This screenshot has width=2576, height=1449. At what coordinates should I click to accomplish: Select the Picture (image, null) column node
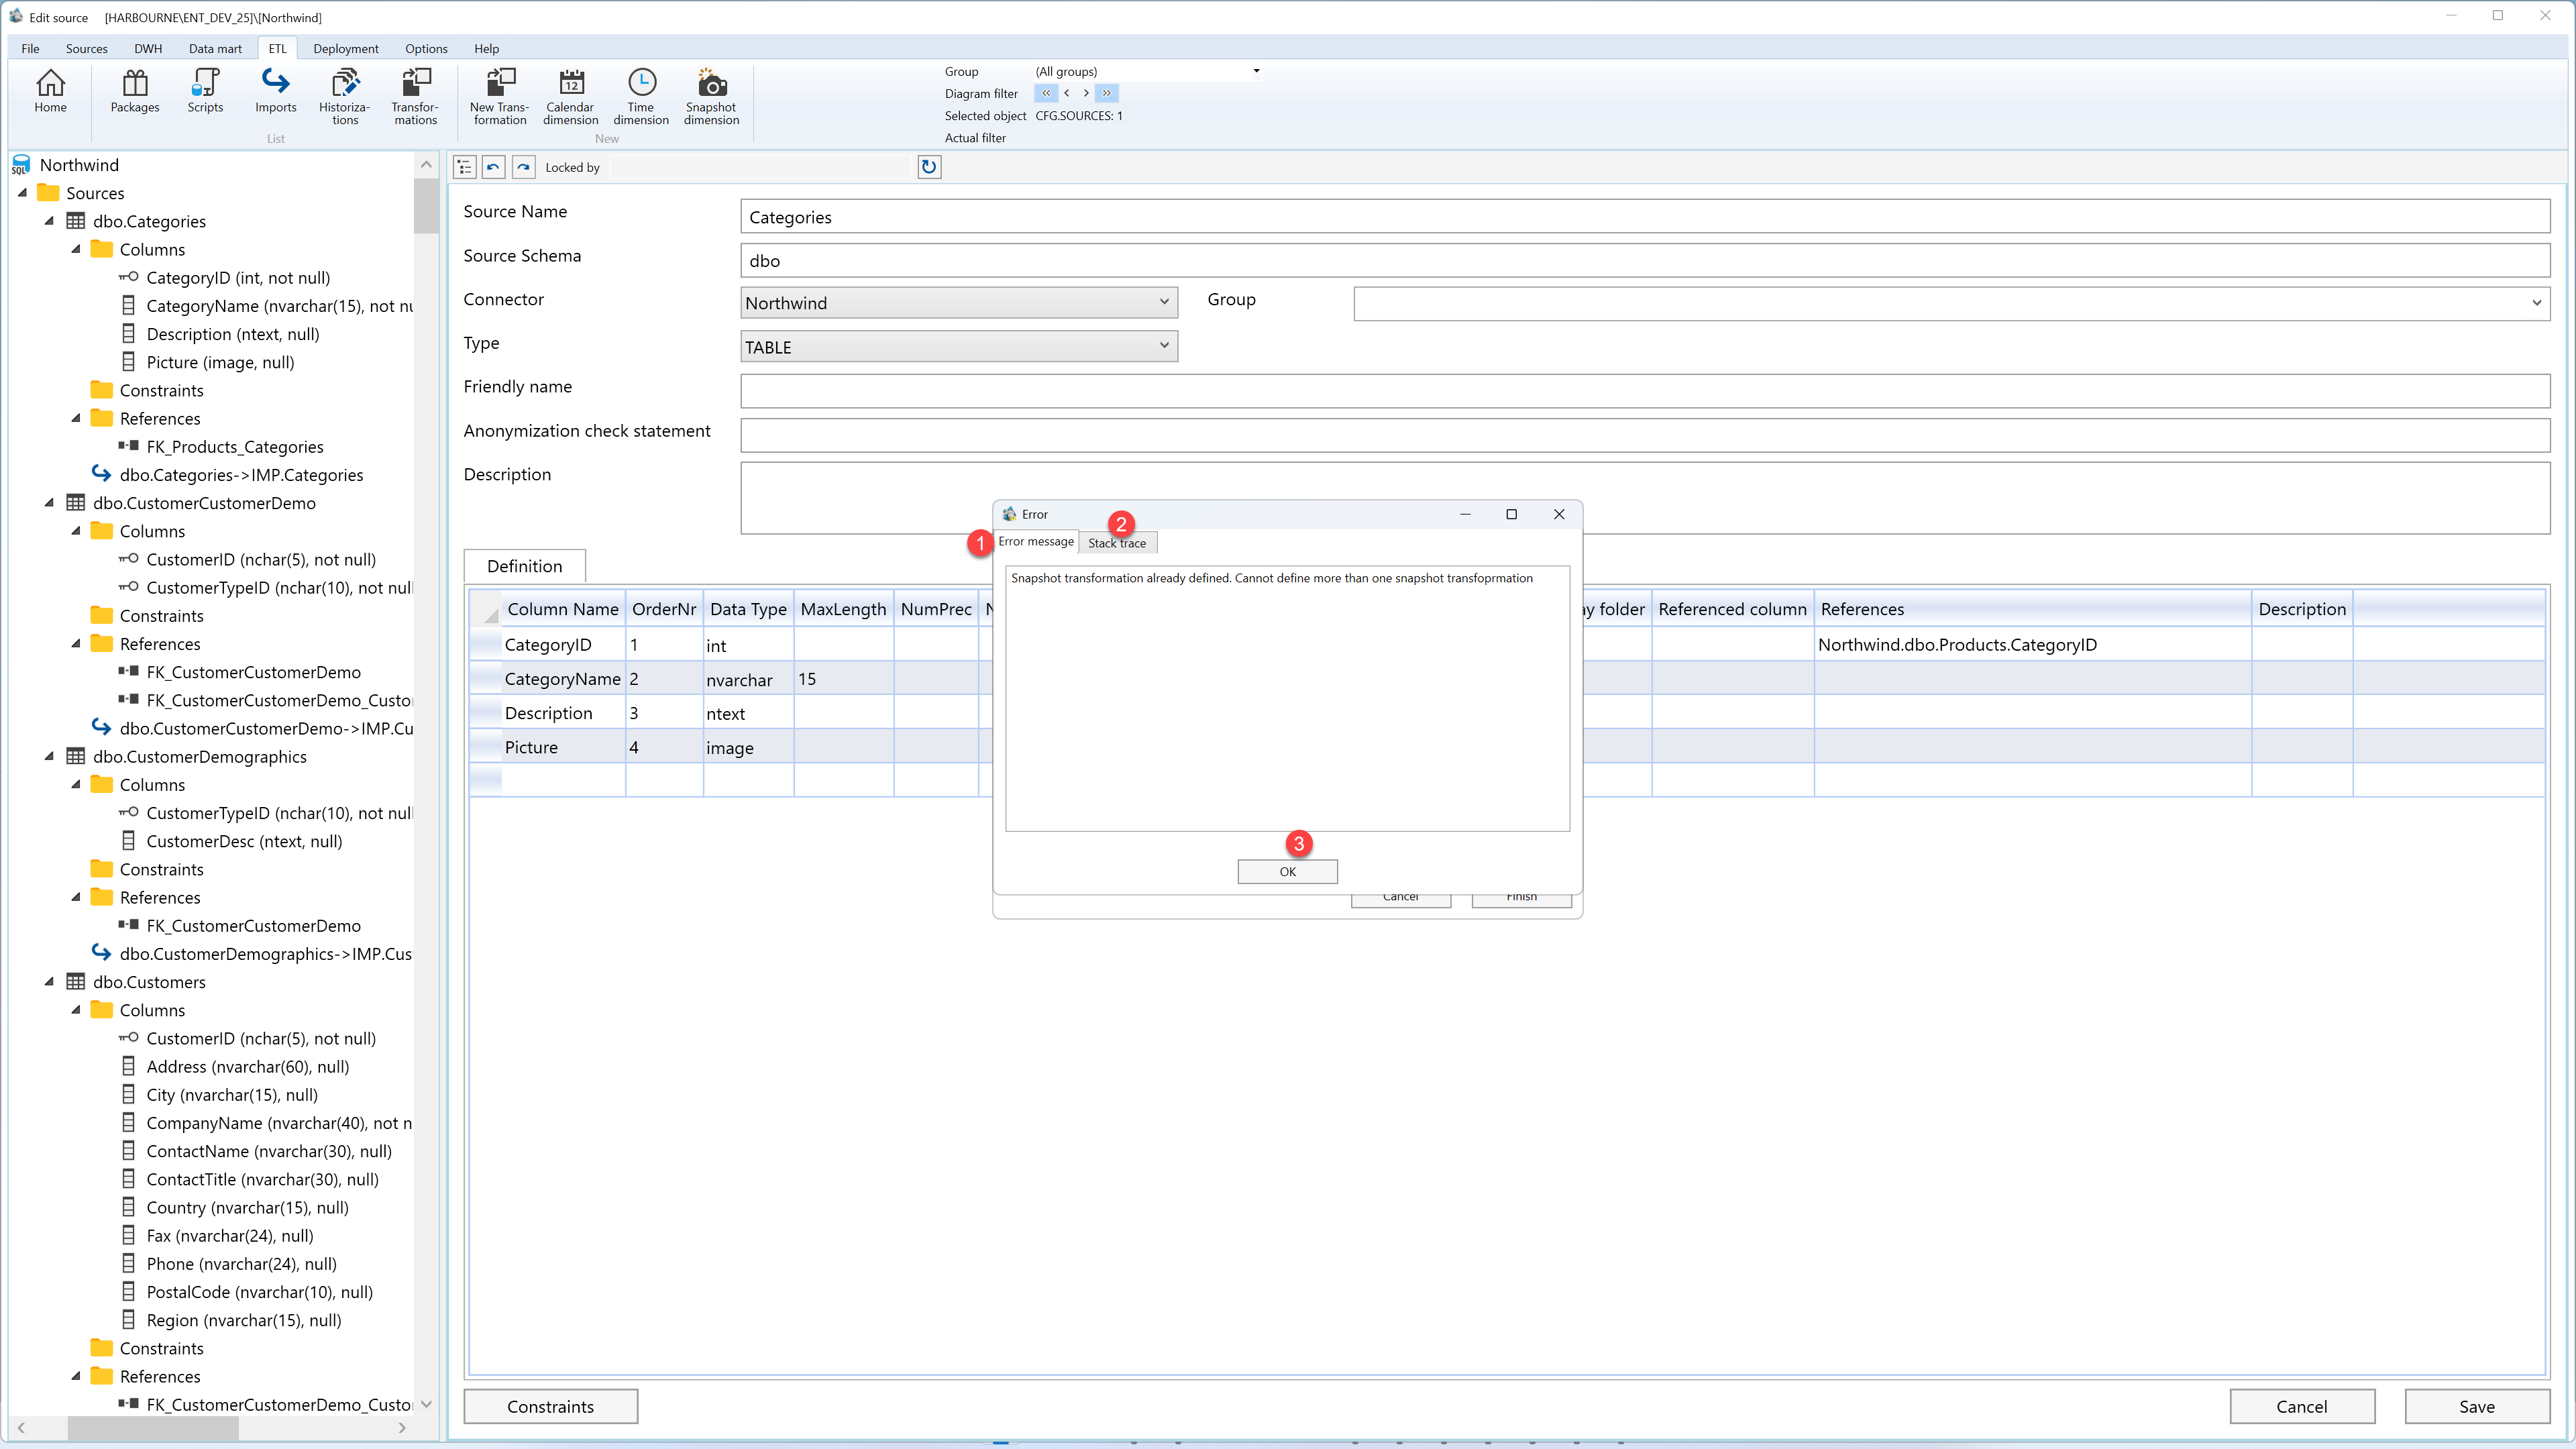(220, 362)
